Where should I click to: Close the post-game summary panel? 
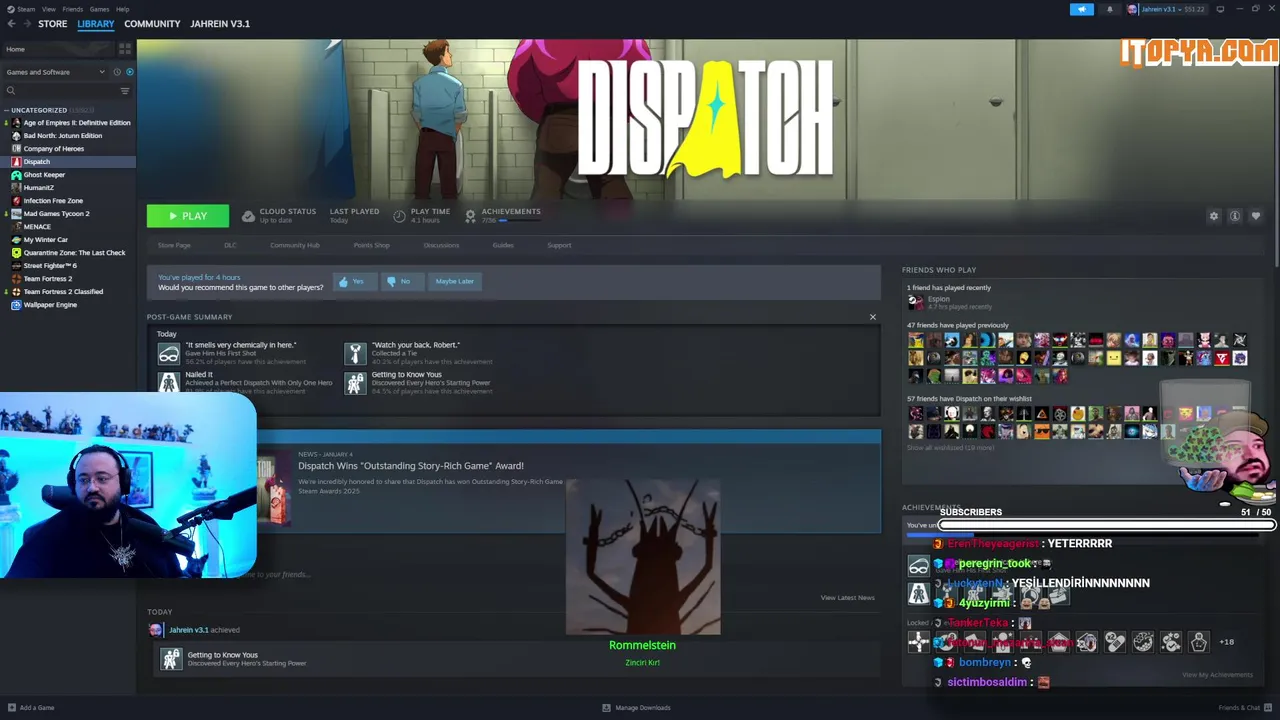click(872, 317)
